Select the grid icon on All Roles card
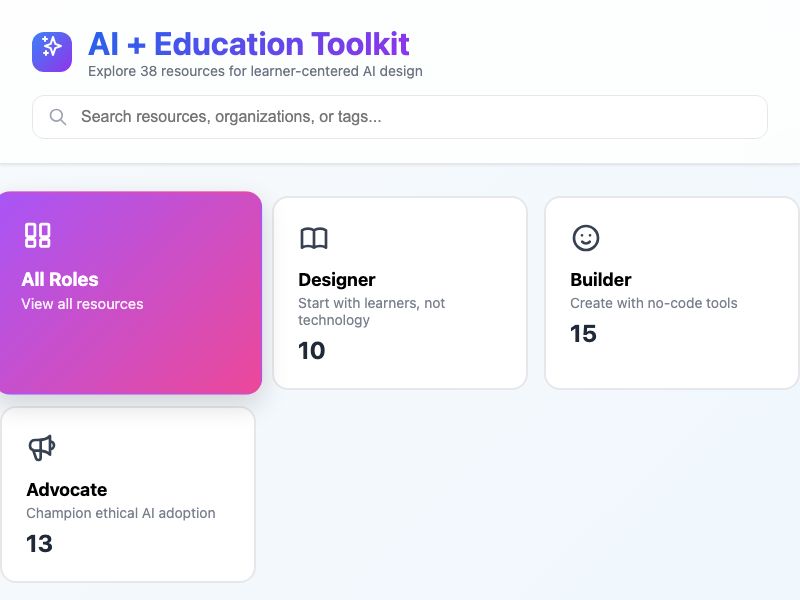The image size is (800, 600). click(37, 236)
